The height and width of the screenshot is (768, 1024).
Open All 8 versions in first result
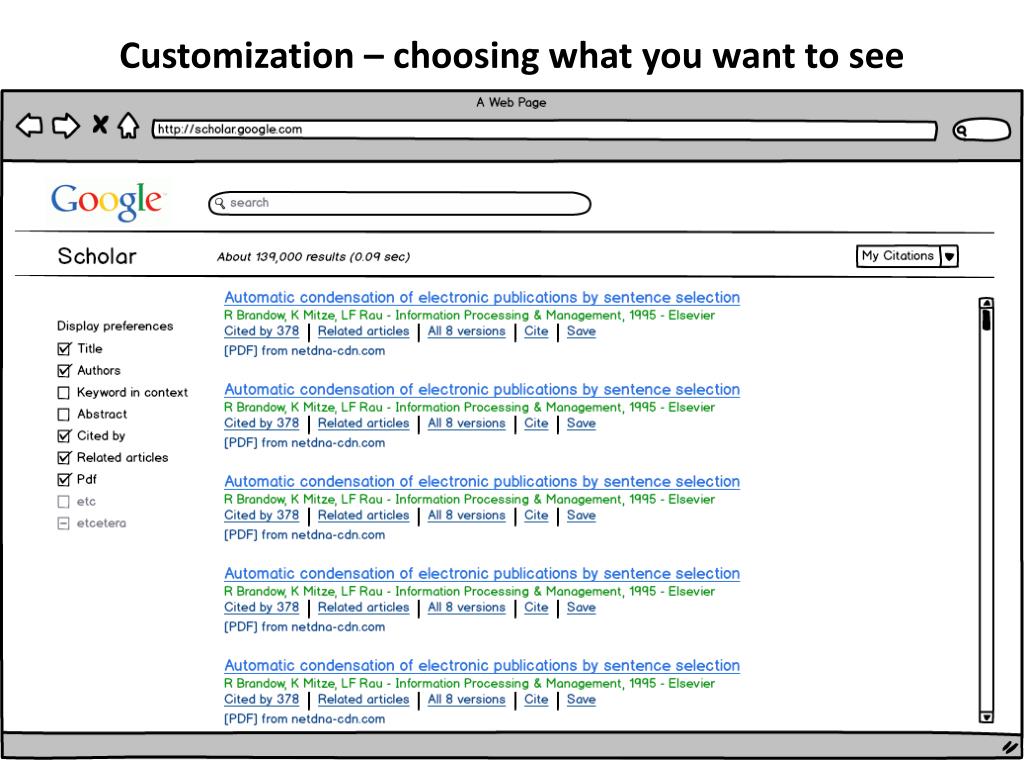(466, 331)
